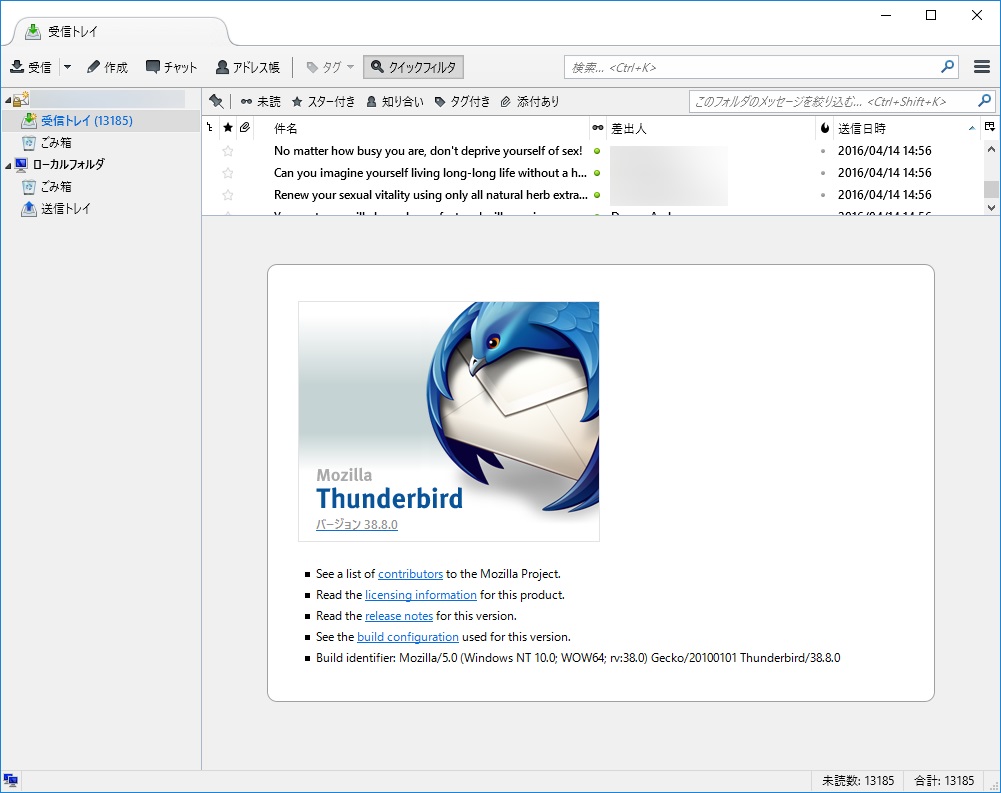The width and height of the screenshot is (1001, 793).
Task: Open the アドレス帳 (Address Book)
Action: pos(243,67)
